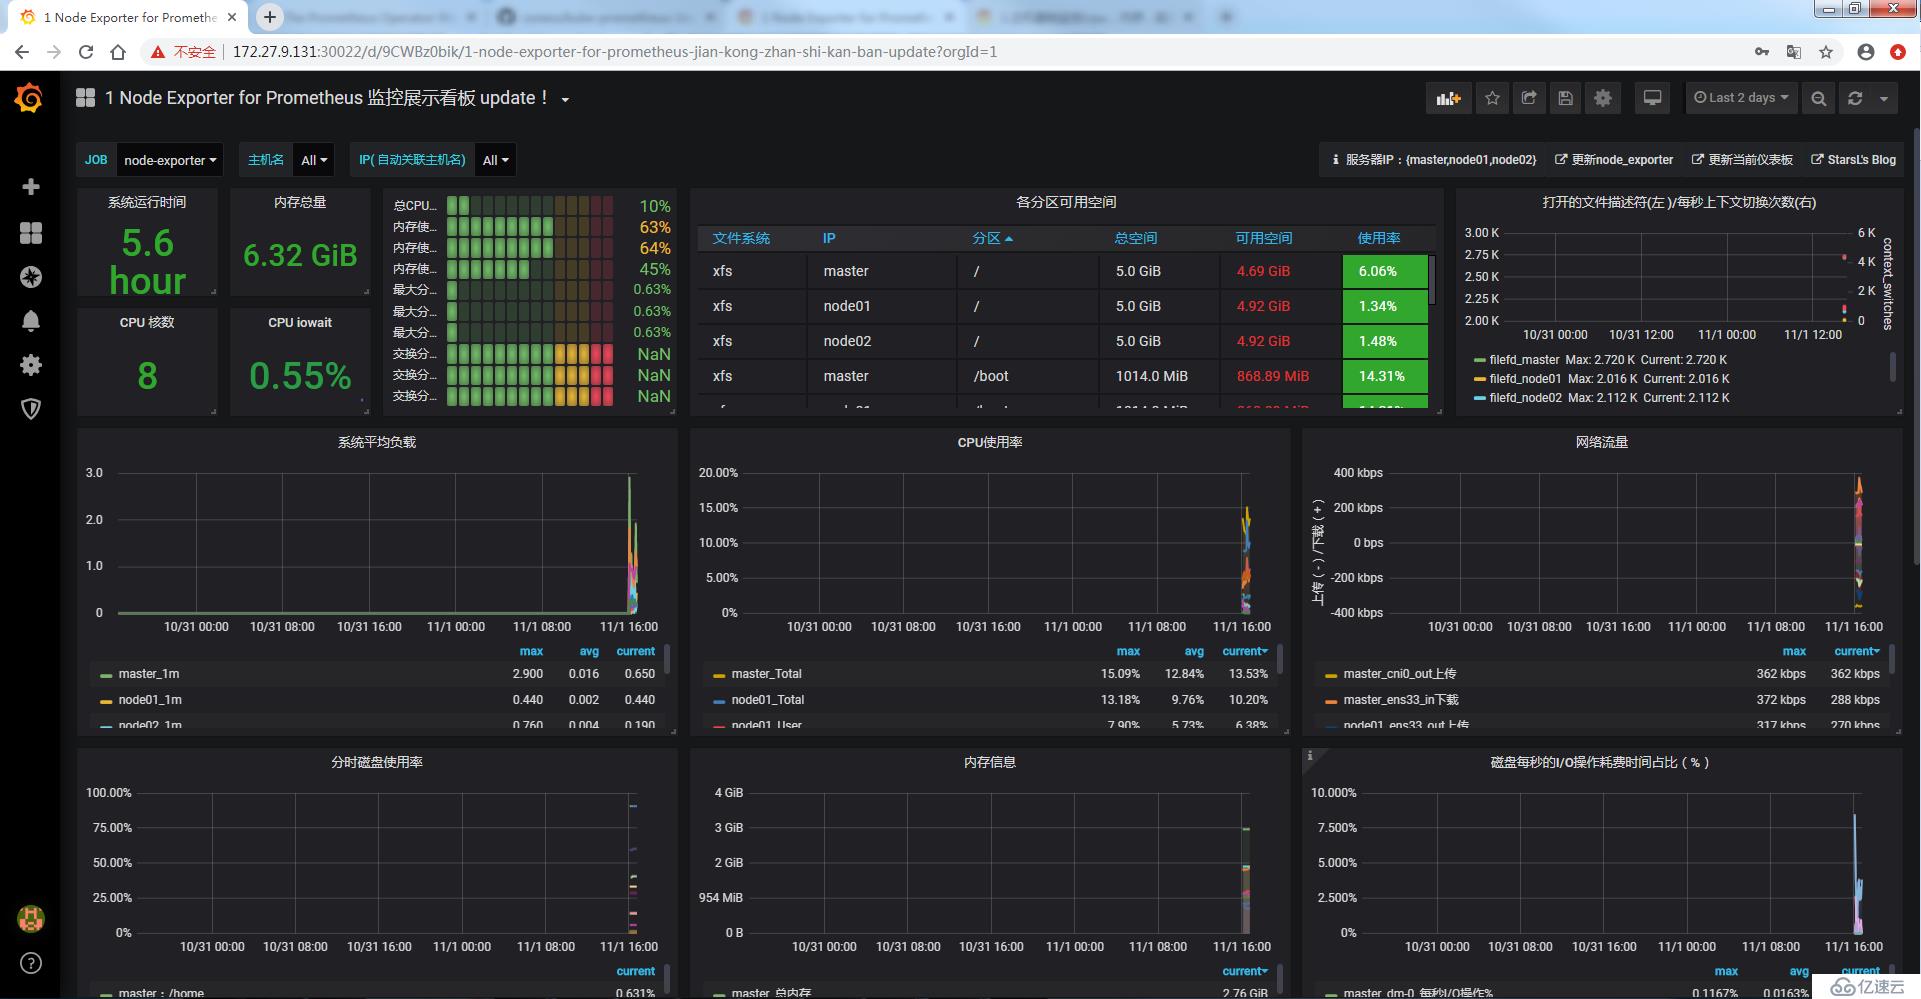Open the Help question mark icon
This screenshot has width=1921, height=999.
pyautogui.click(x=31, y=963)
